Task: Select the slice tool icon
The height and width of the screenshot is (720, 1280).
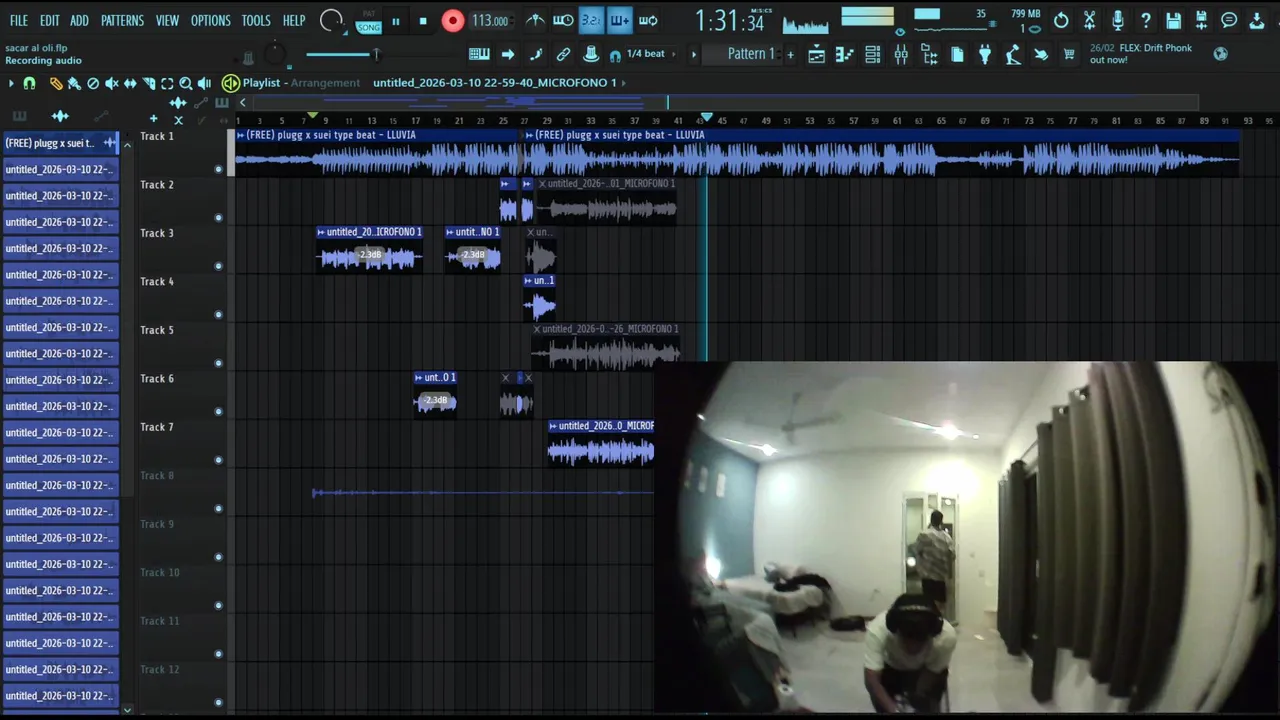Action: pyautogui.click(x=149, y=84)
